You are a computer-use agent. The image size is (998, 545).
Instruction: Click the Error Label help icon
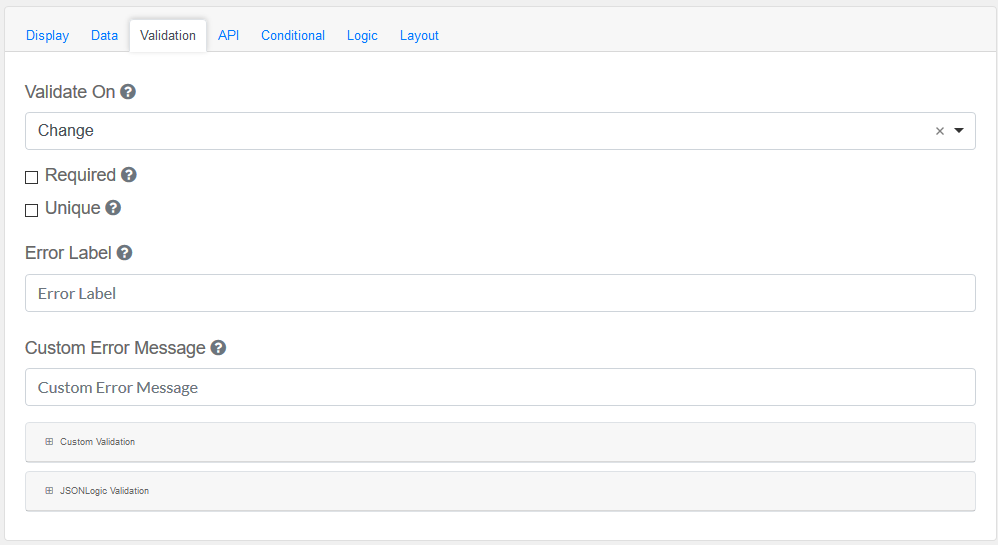[x=124, y=253]
